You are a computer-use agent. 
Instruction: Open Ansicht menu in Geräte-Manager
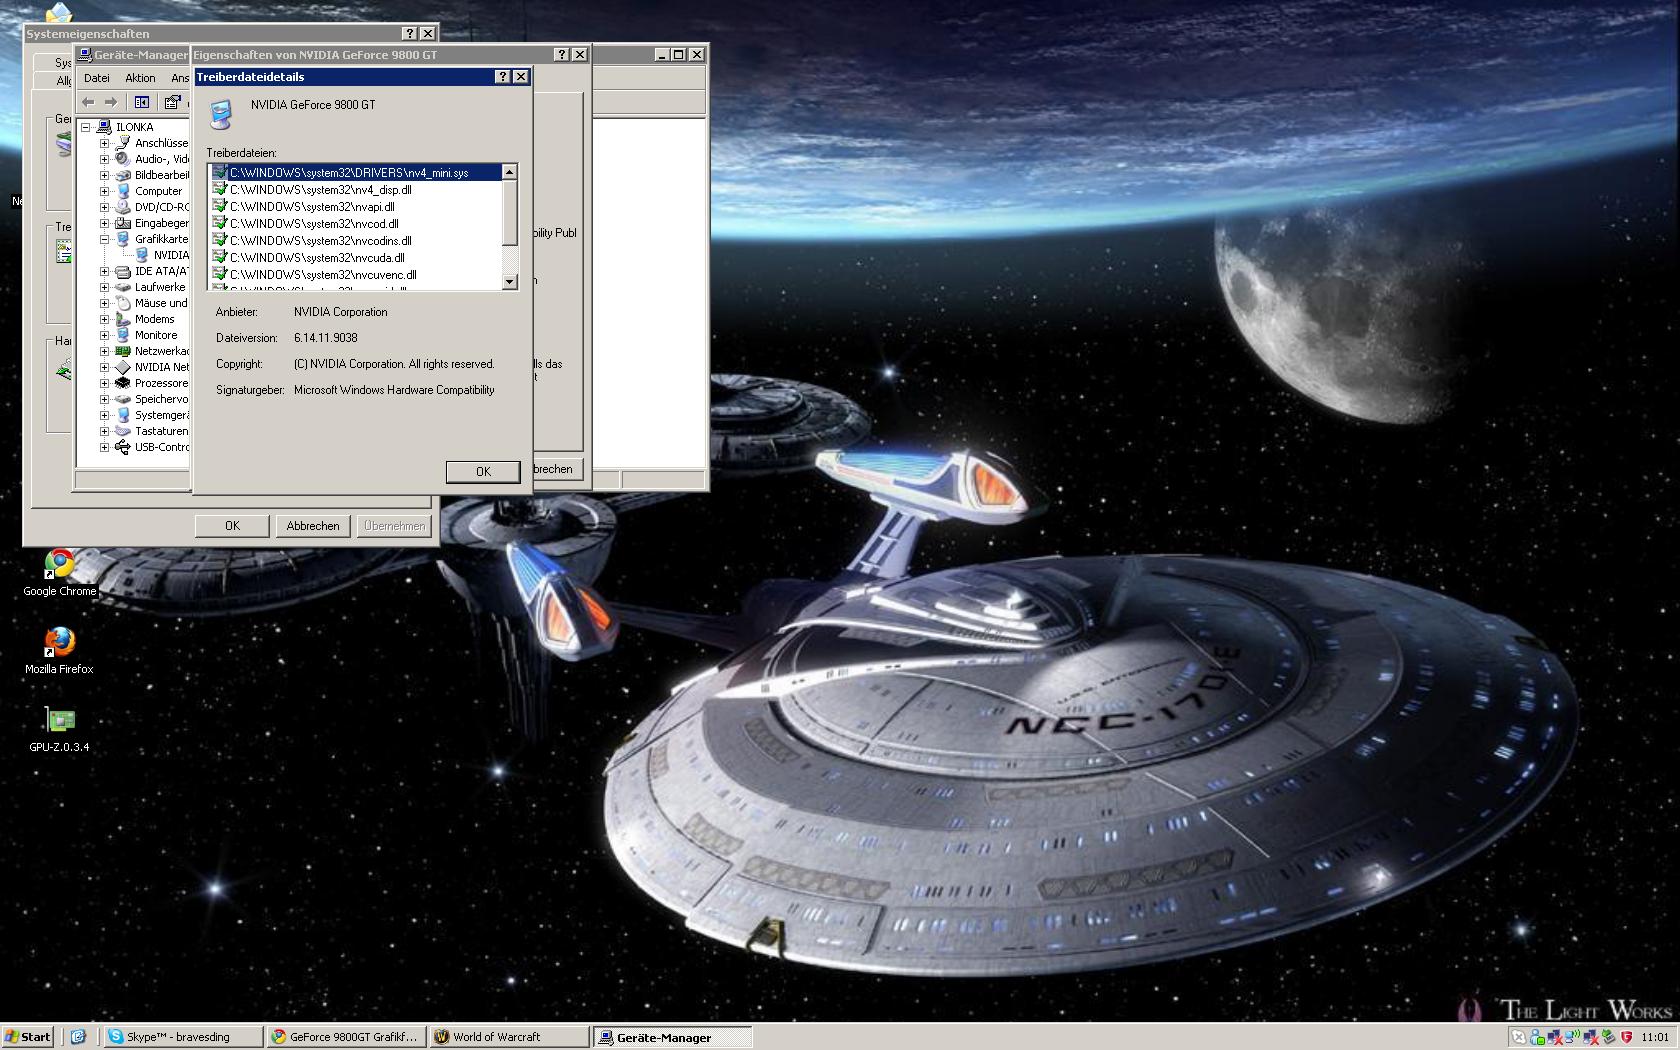pos(180,78)
